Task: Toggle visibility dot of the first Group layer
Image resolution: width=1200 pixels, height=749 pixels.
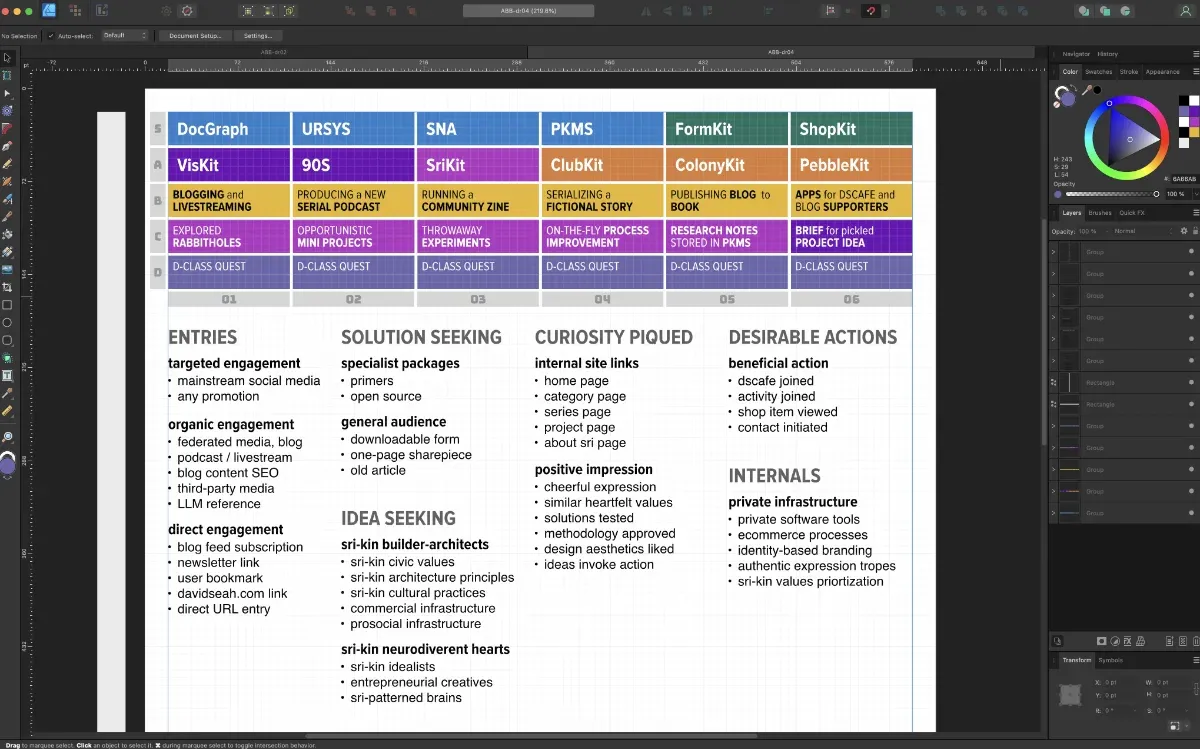Action: 1191,252
